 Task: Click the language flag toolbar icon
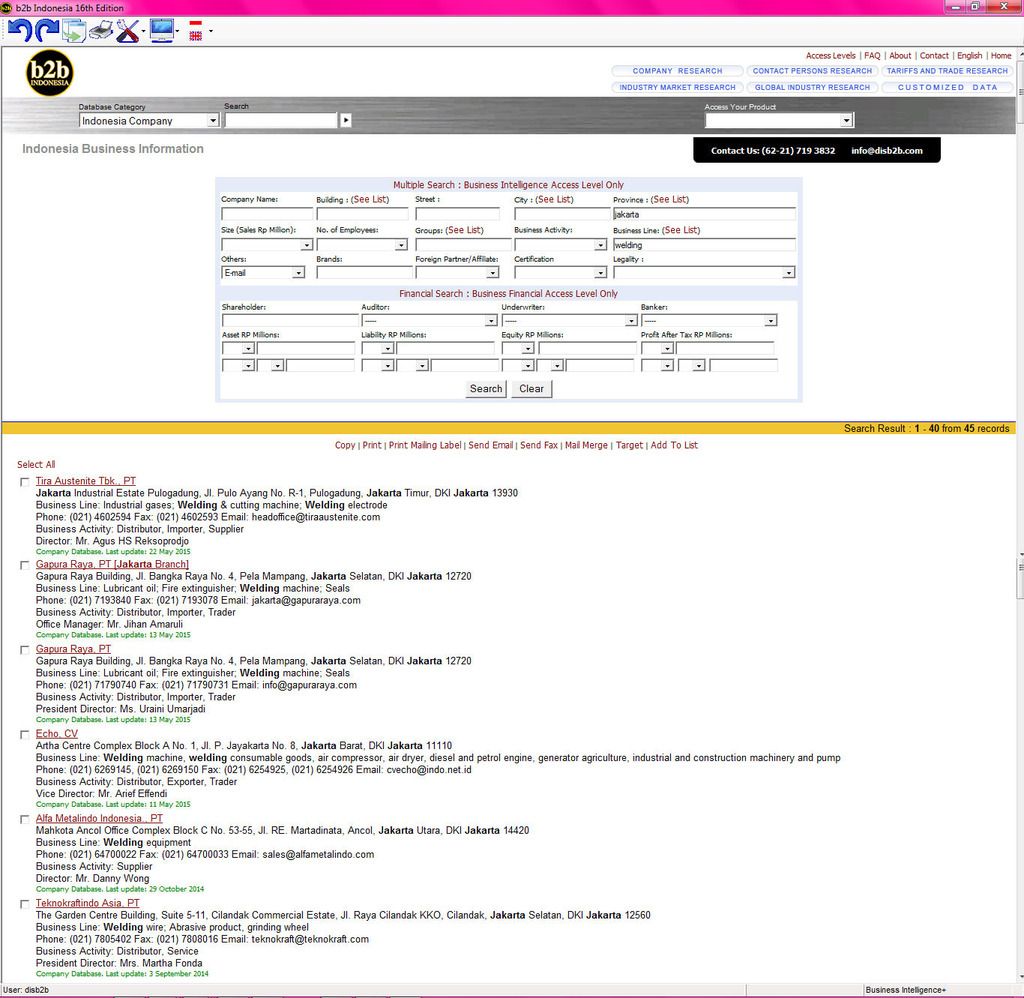pyautogui.click(x=196, y=31)
